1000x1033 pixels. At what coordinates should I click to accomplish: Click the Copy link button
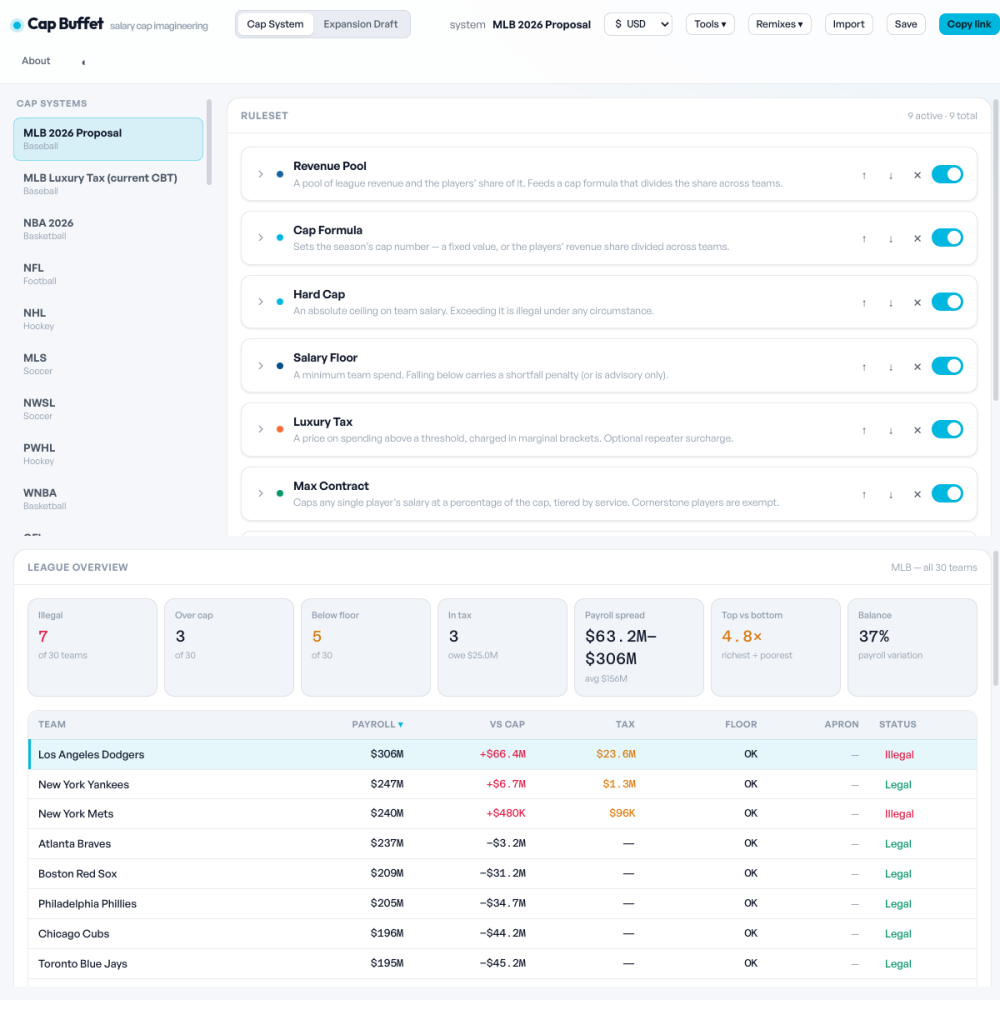(969, 24)
